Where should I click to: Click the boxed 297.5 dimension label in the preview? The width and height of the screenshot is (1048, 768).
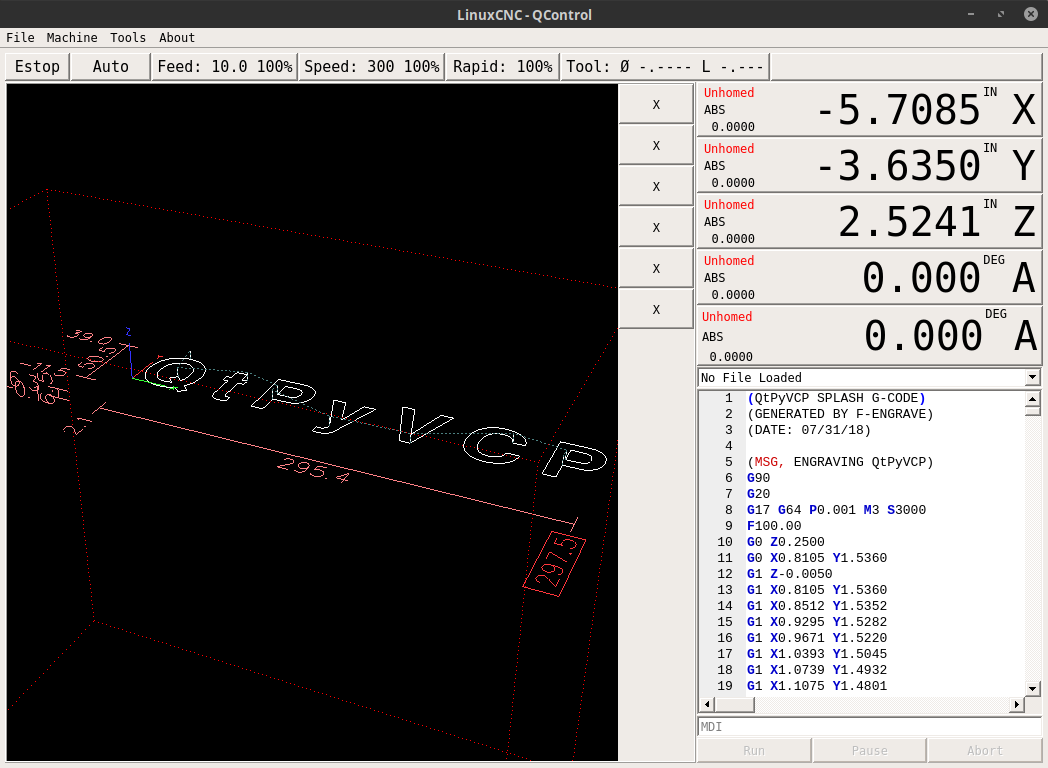(x=555, y=564)
